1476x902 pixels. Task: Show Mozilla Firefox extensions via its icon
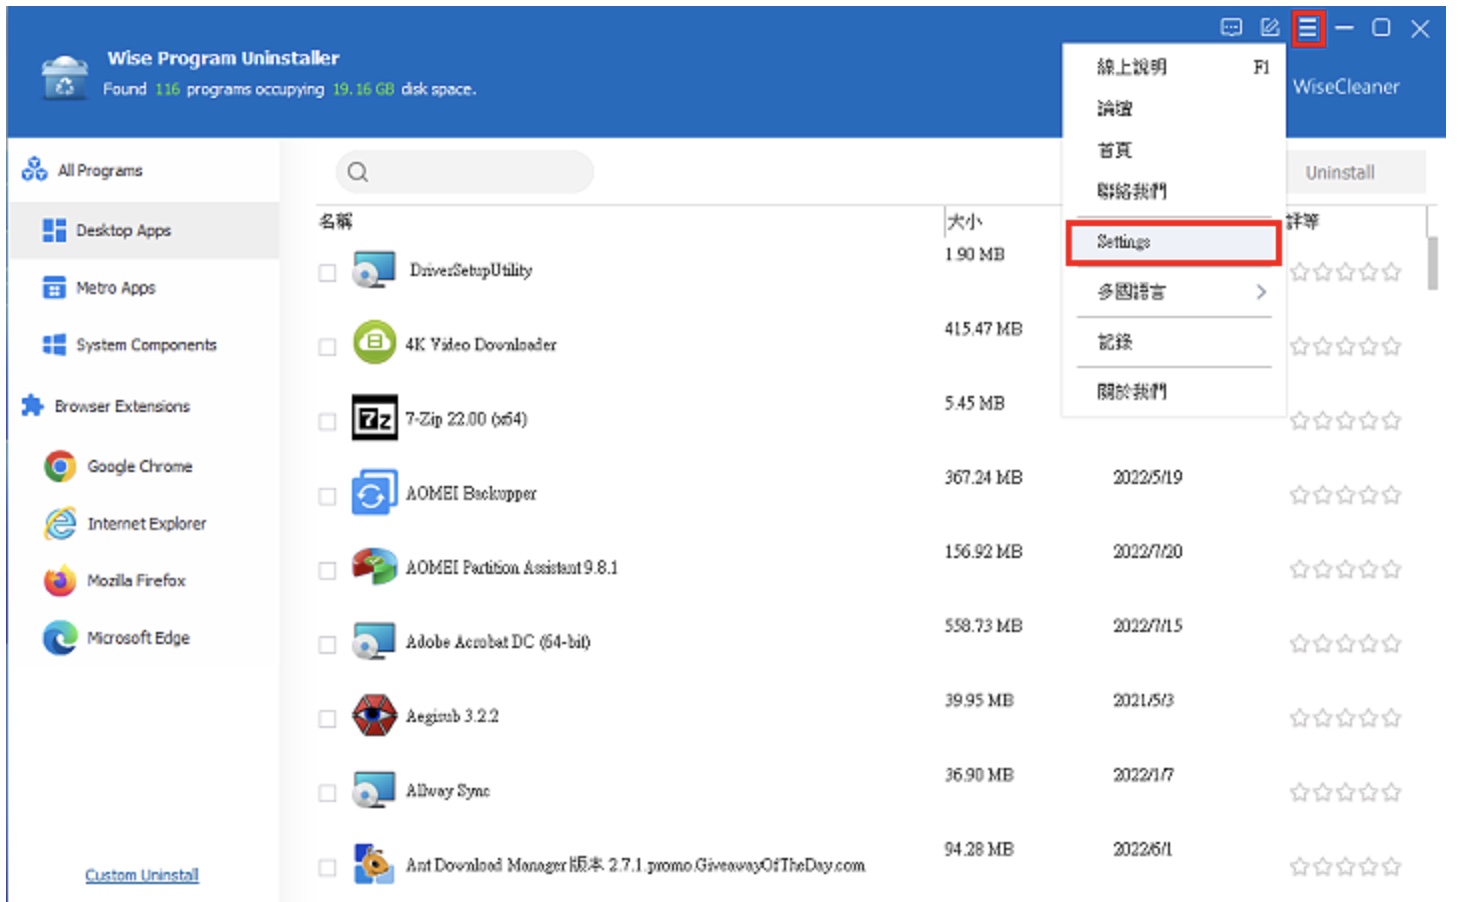point(60,580)
